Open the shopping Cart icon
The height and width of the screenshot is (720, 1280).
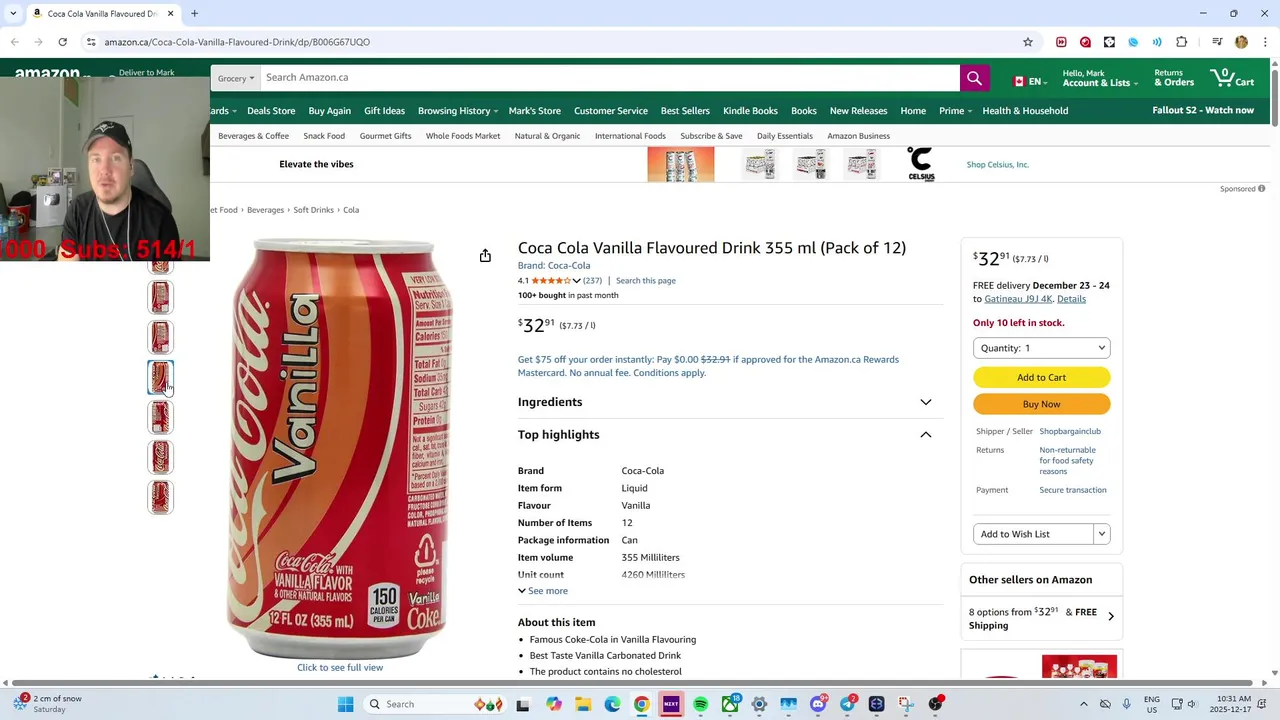[x=1231, y=78]
